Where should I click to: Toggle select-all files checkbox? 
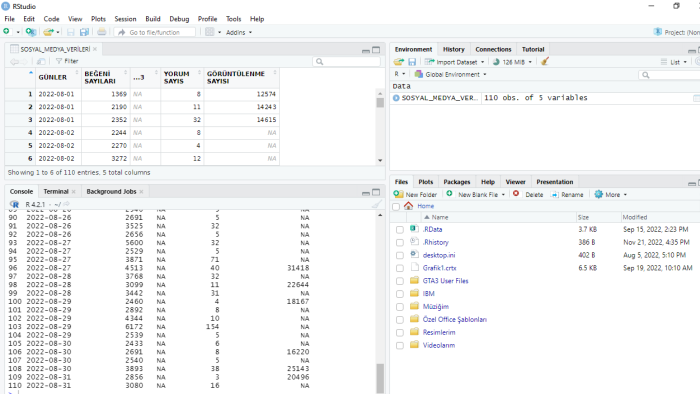pos(396,206)
